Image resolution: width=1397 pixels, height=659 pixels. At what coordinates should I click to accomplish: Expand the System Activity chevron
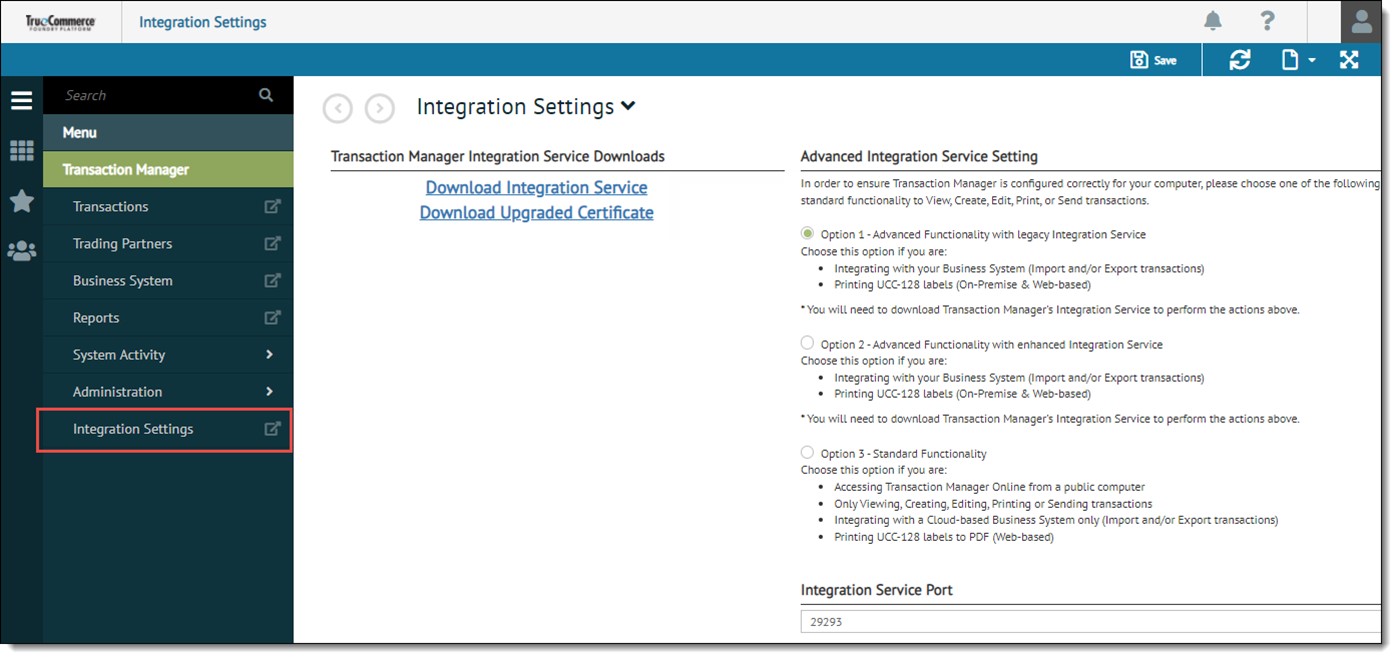270,355
